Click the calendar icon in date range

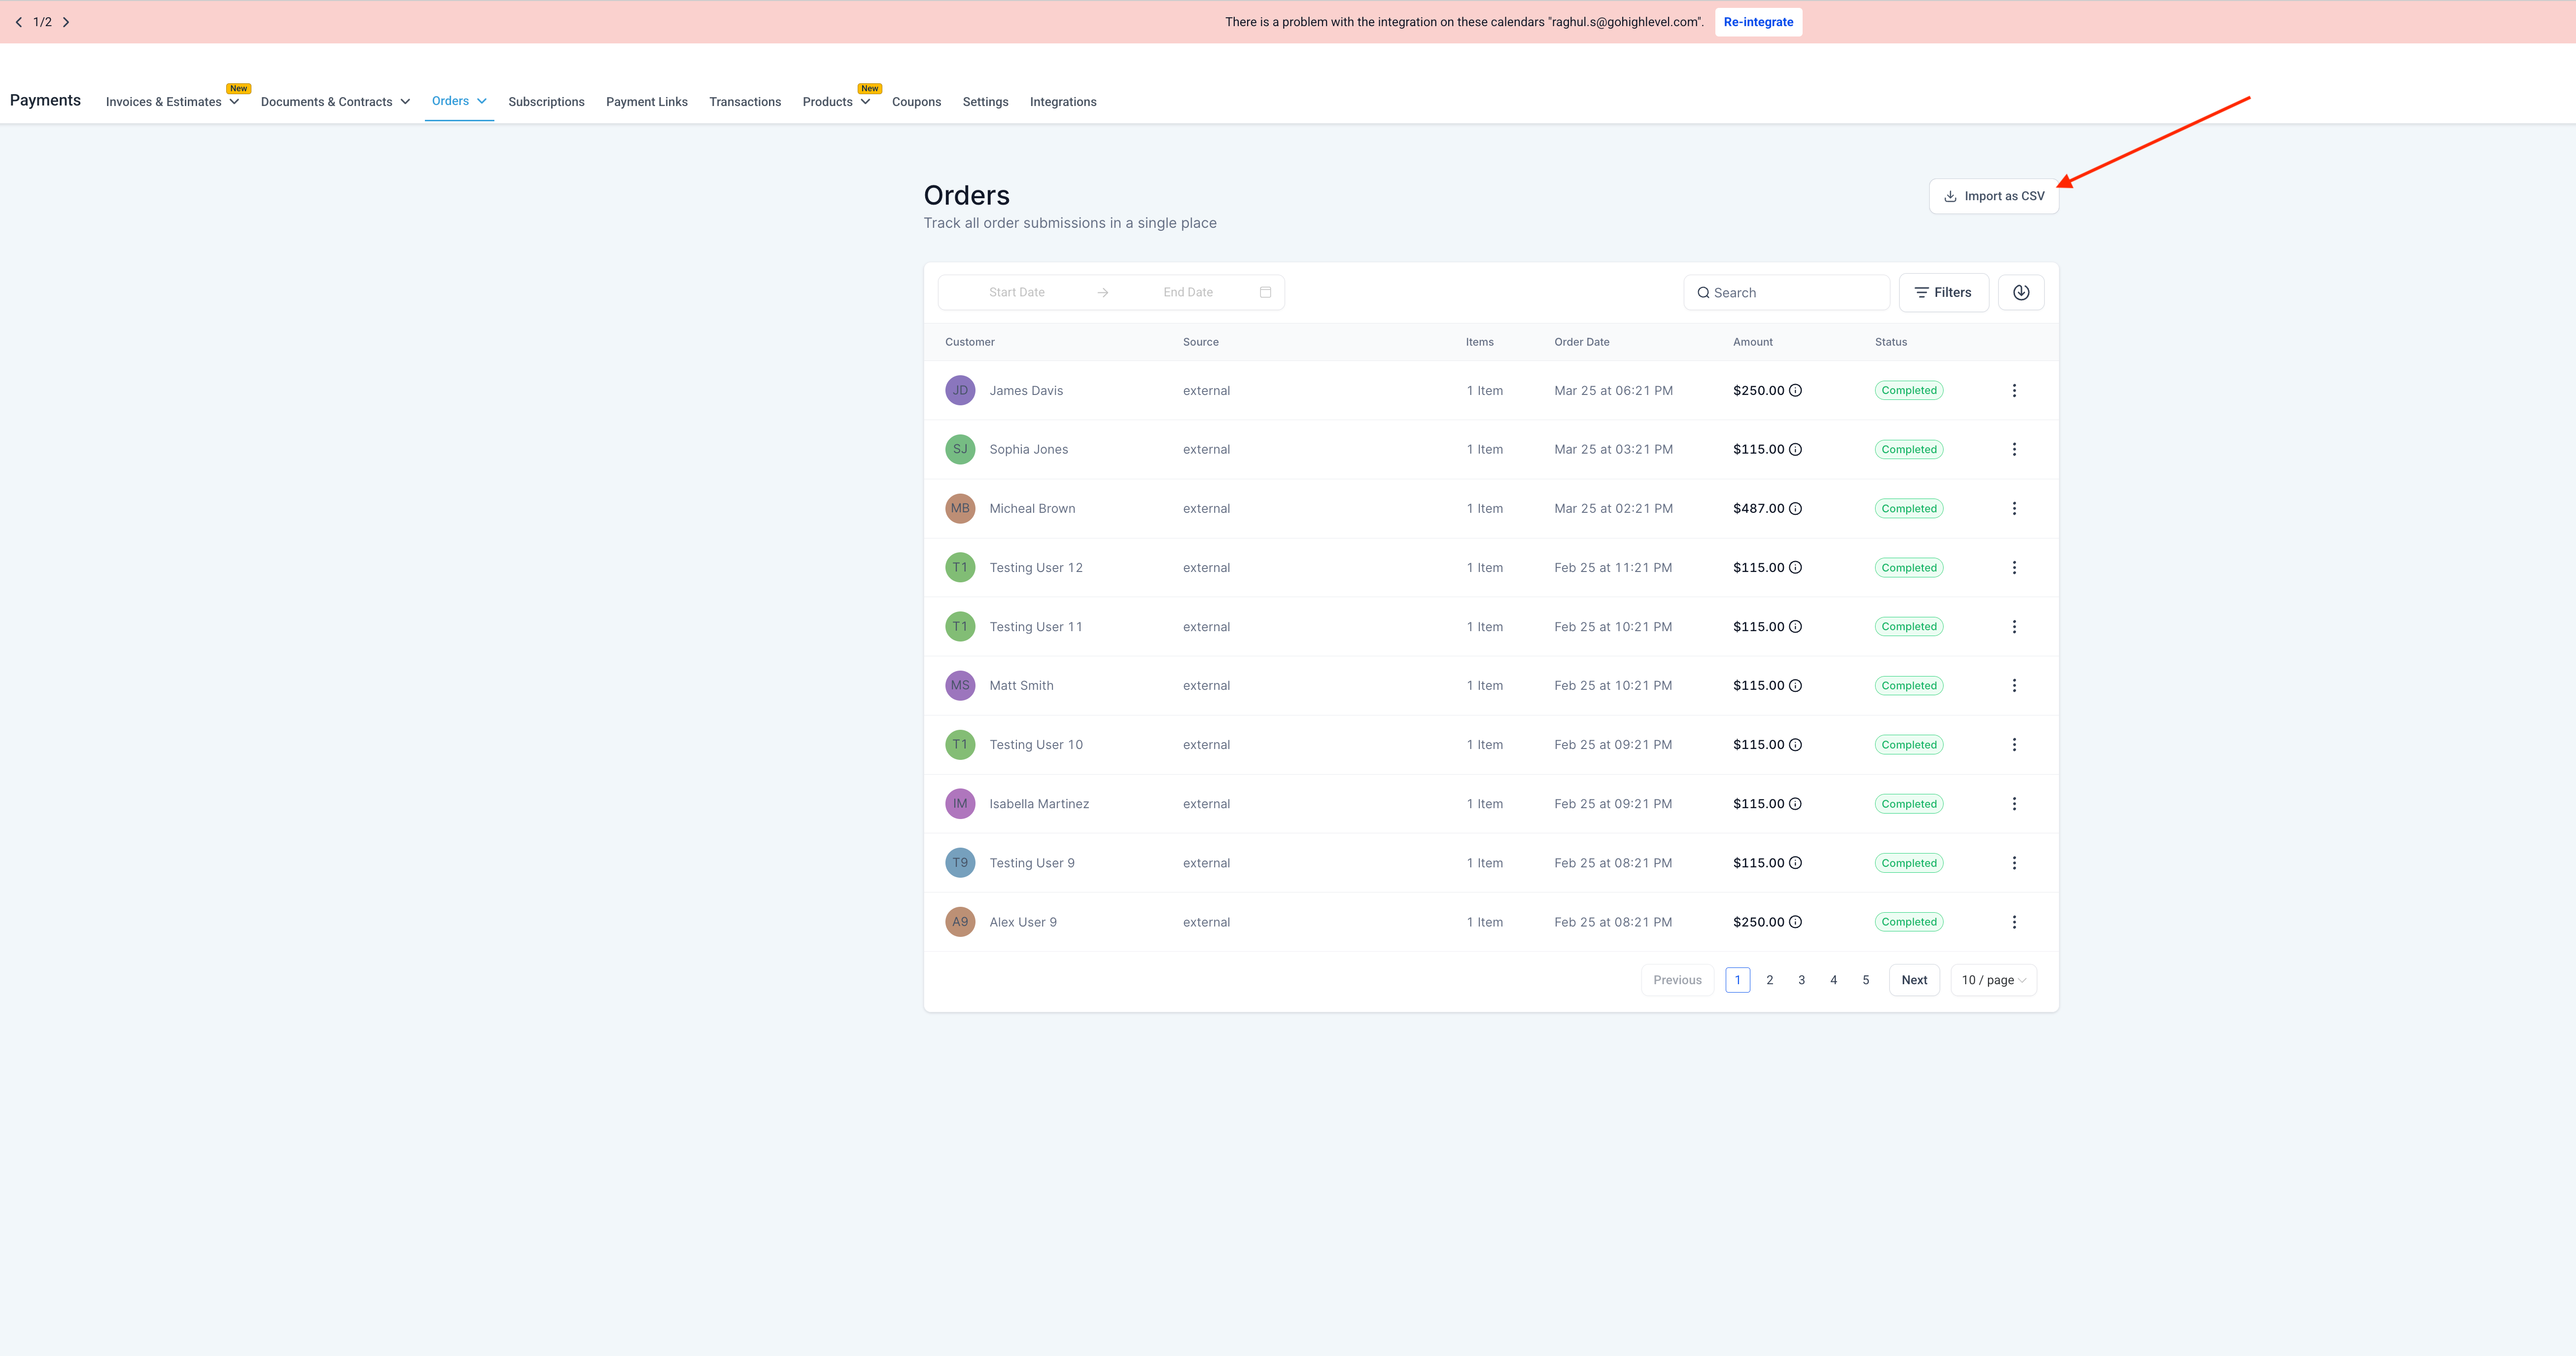click(1265, 292)
